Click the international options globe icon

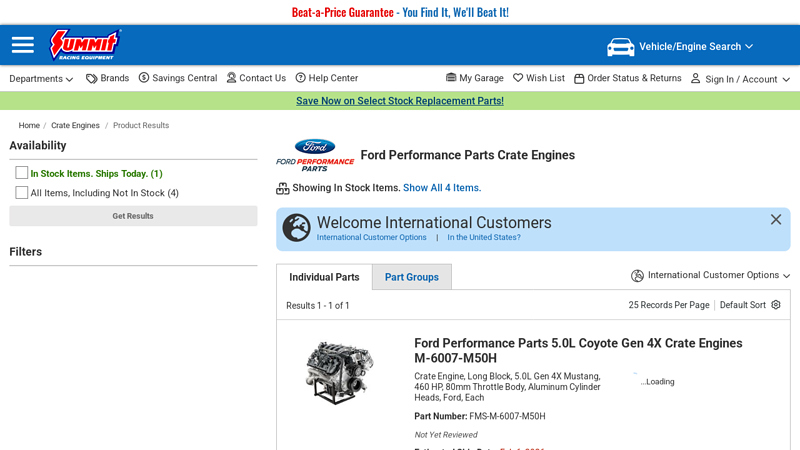pyautogui.click(x=637, y=276)
